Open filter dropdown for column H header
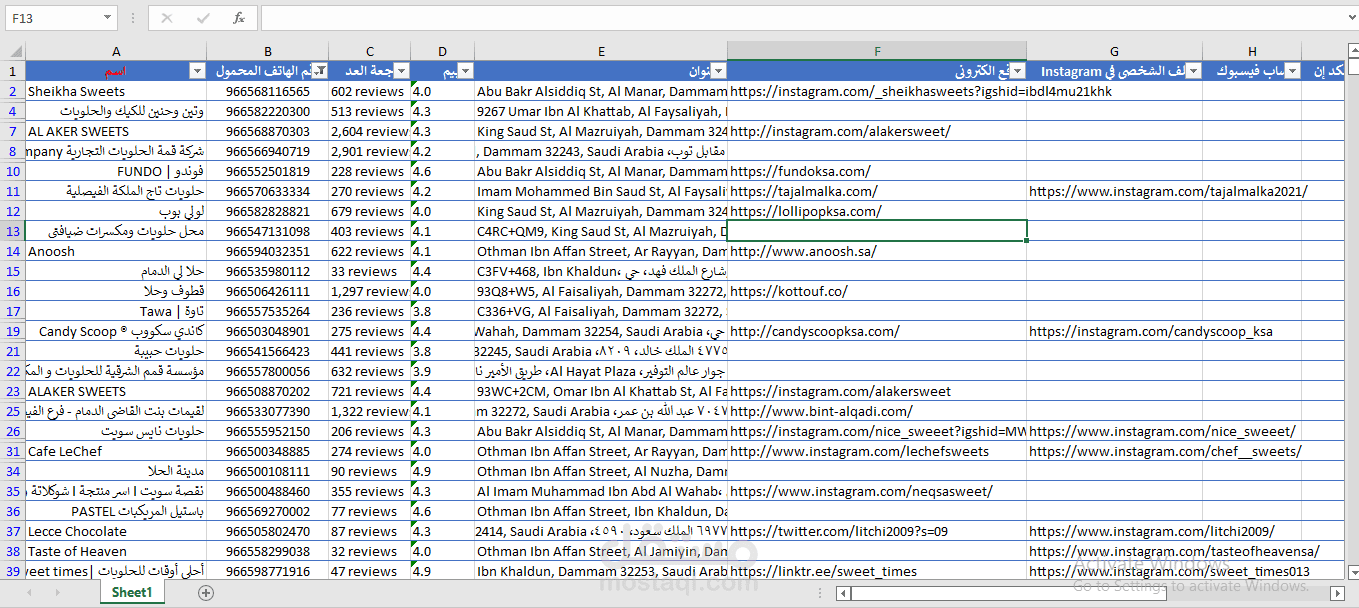Viewport: 1359px width, 608px height. [x=1292, y=71]
